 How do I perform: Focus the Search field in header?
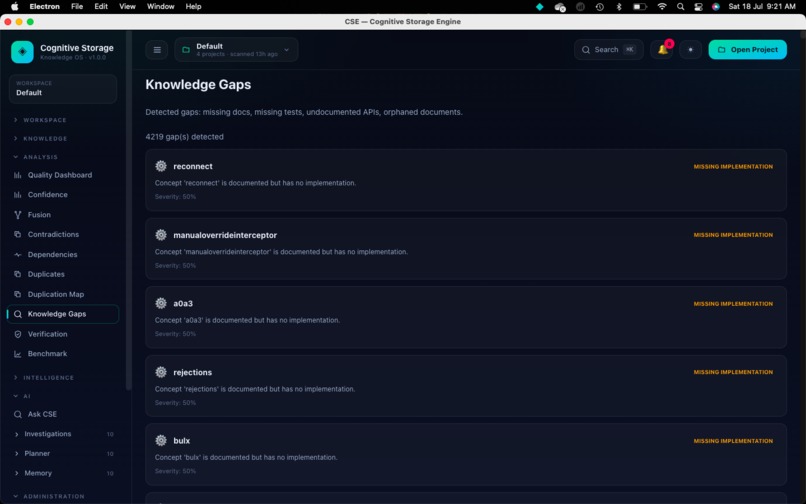click(x=609, y=50)
